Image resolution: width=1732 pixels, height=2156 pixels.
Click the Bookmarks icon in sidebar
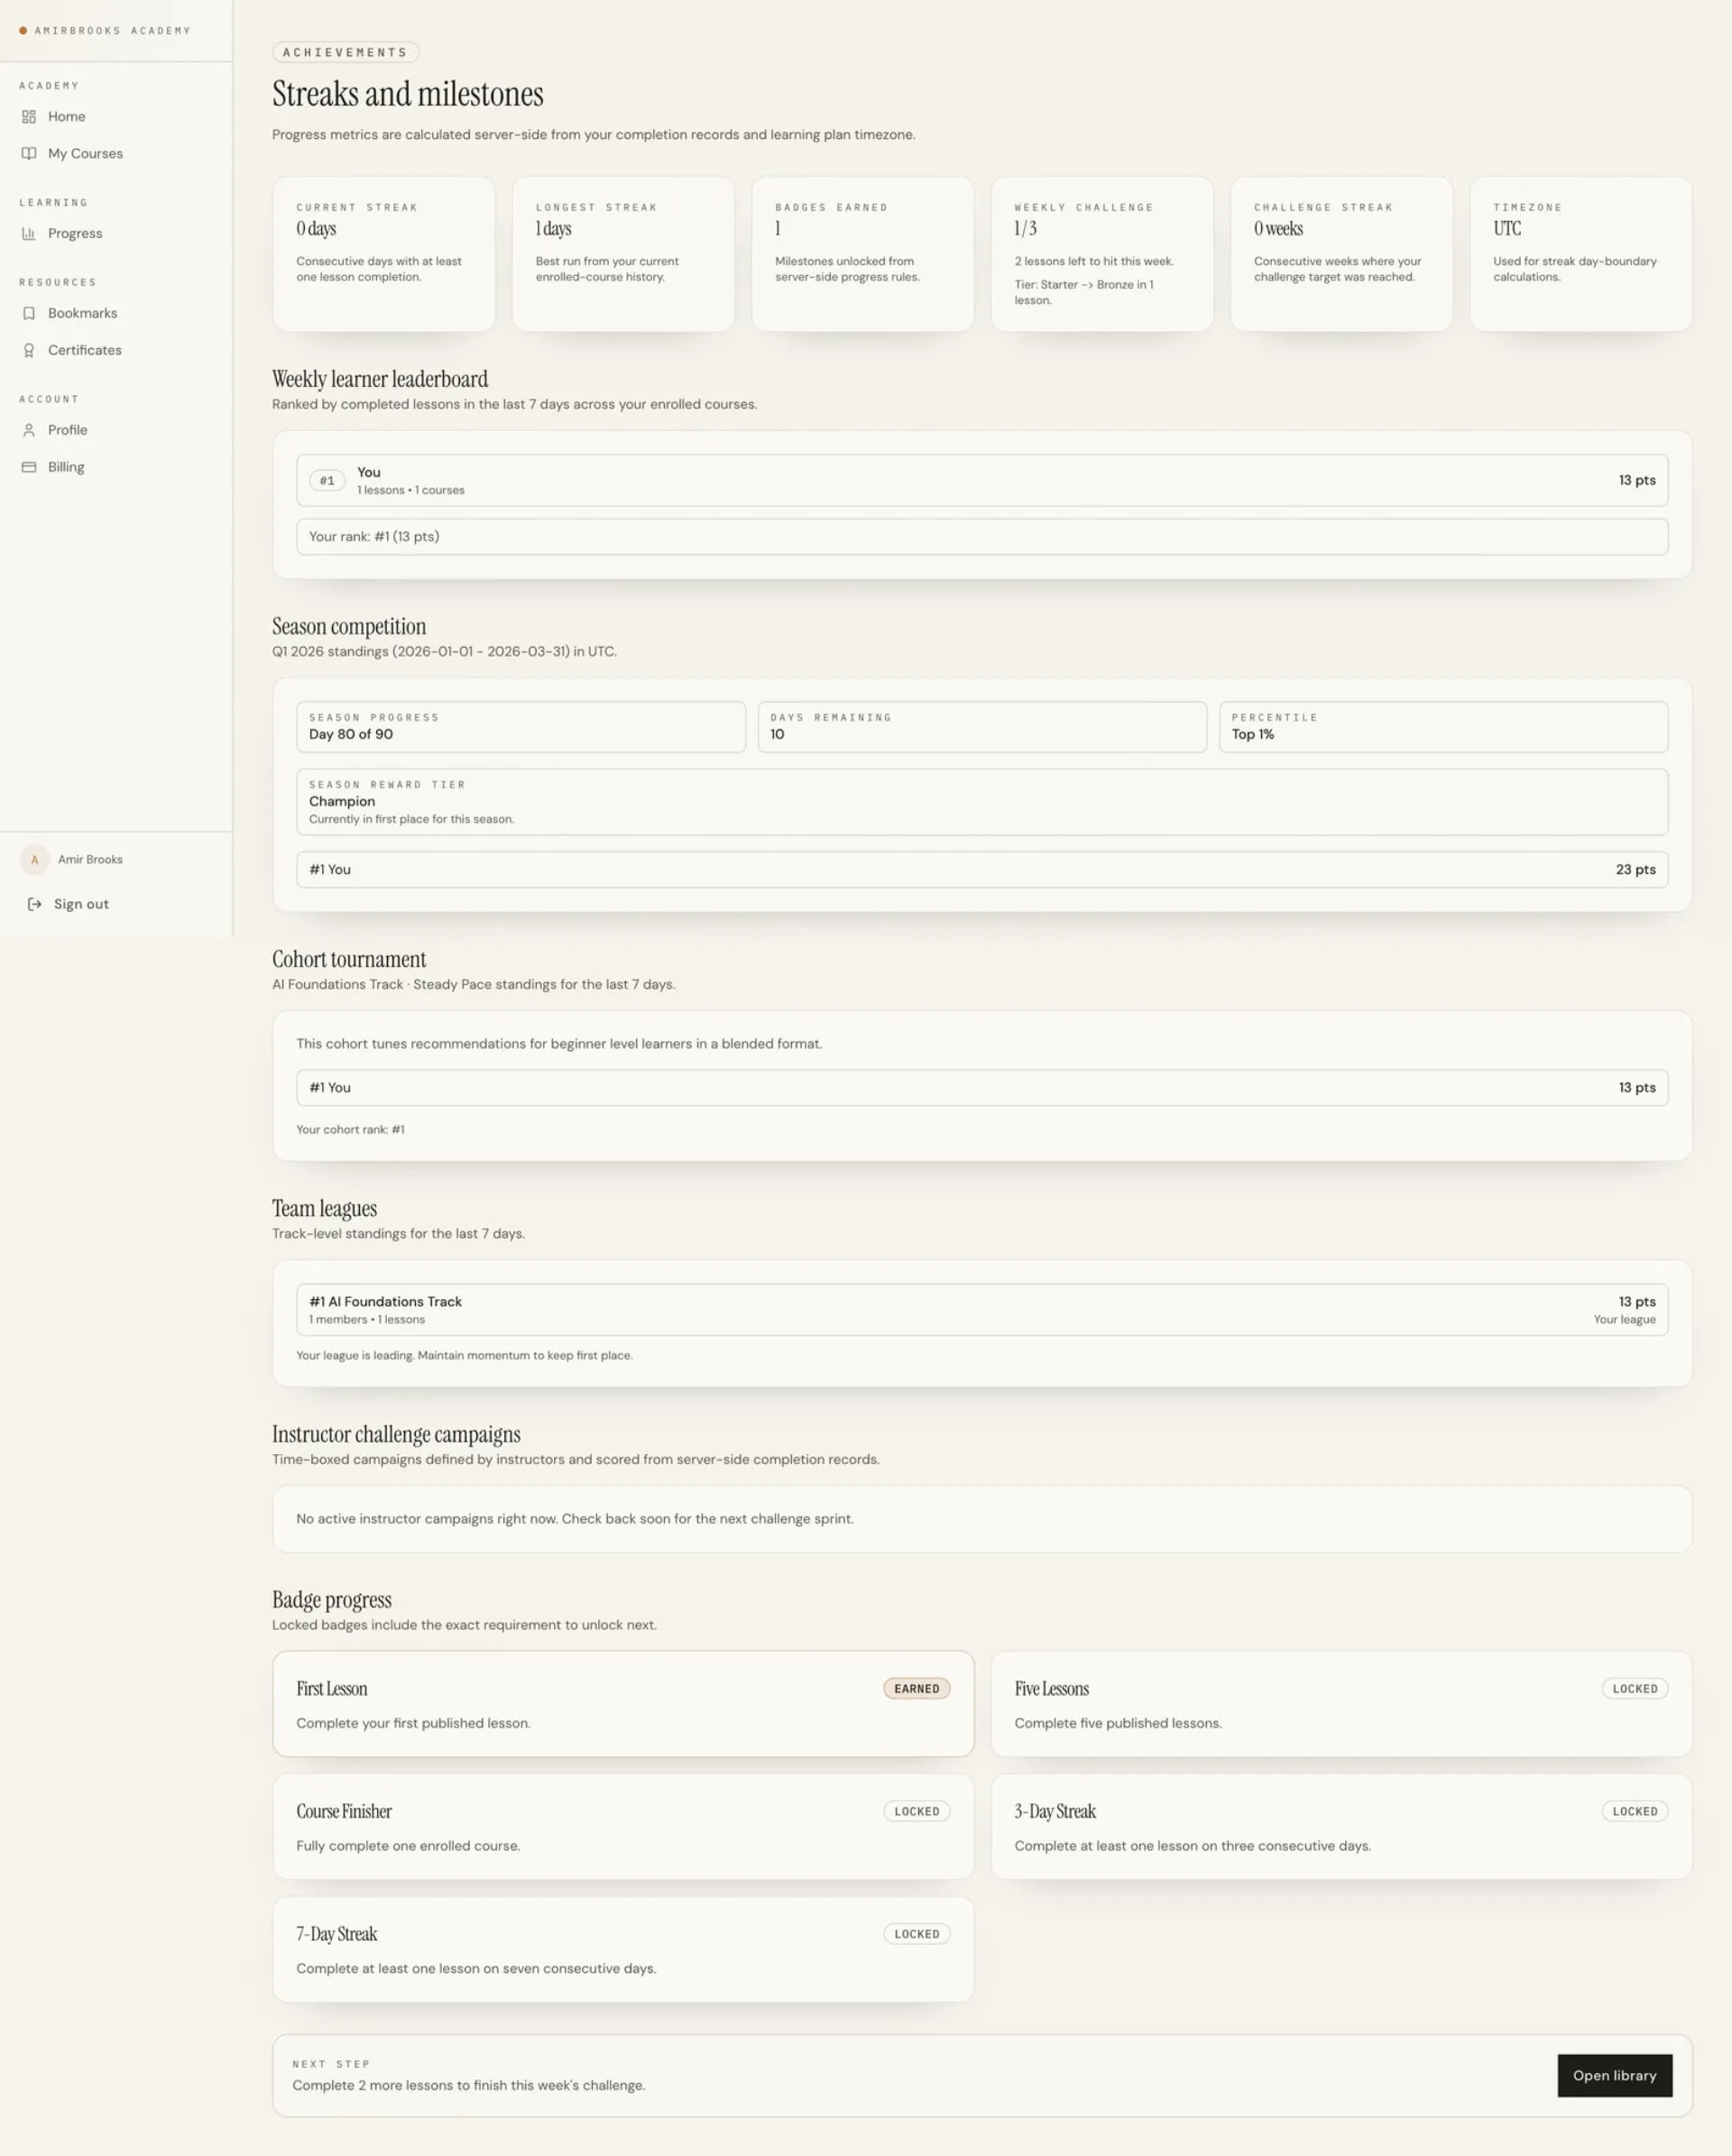pos(29,313)
